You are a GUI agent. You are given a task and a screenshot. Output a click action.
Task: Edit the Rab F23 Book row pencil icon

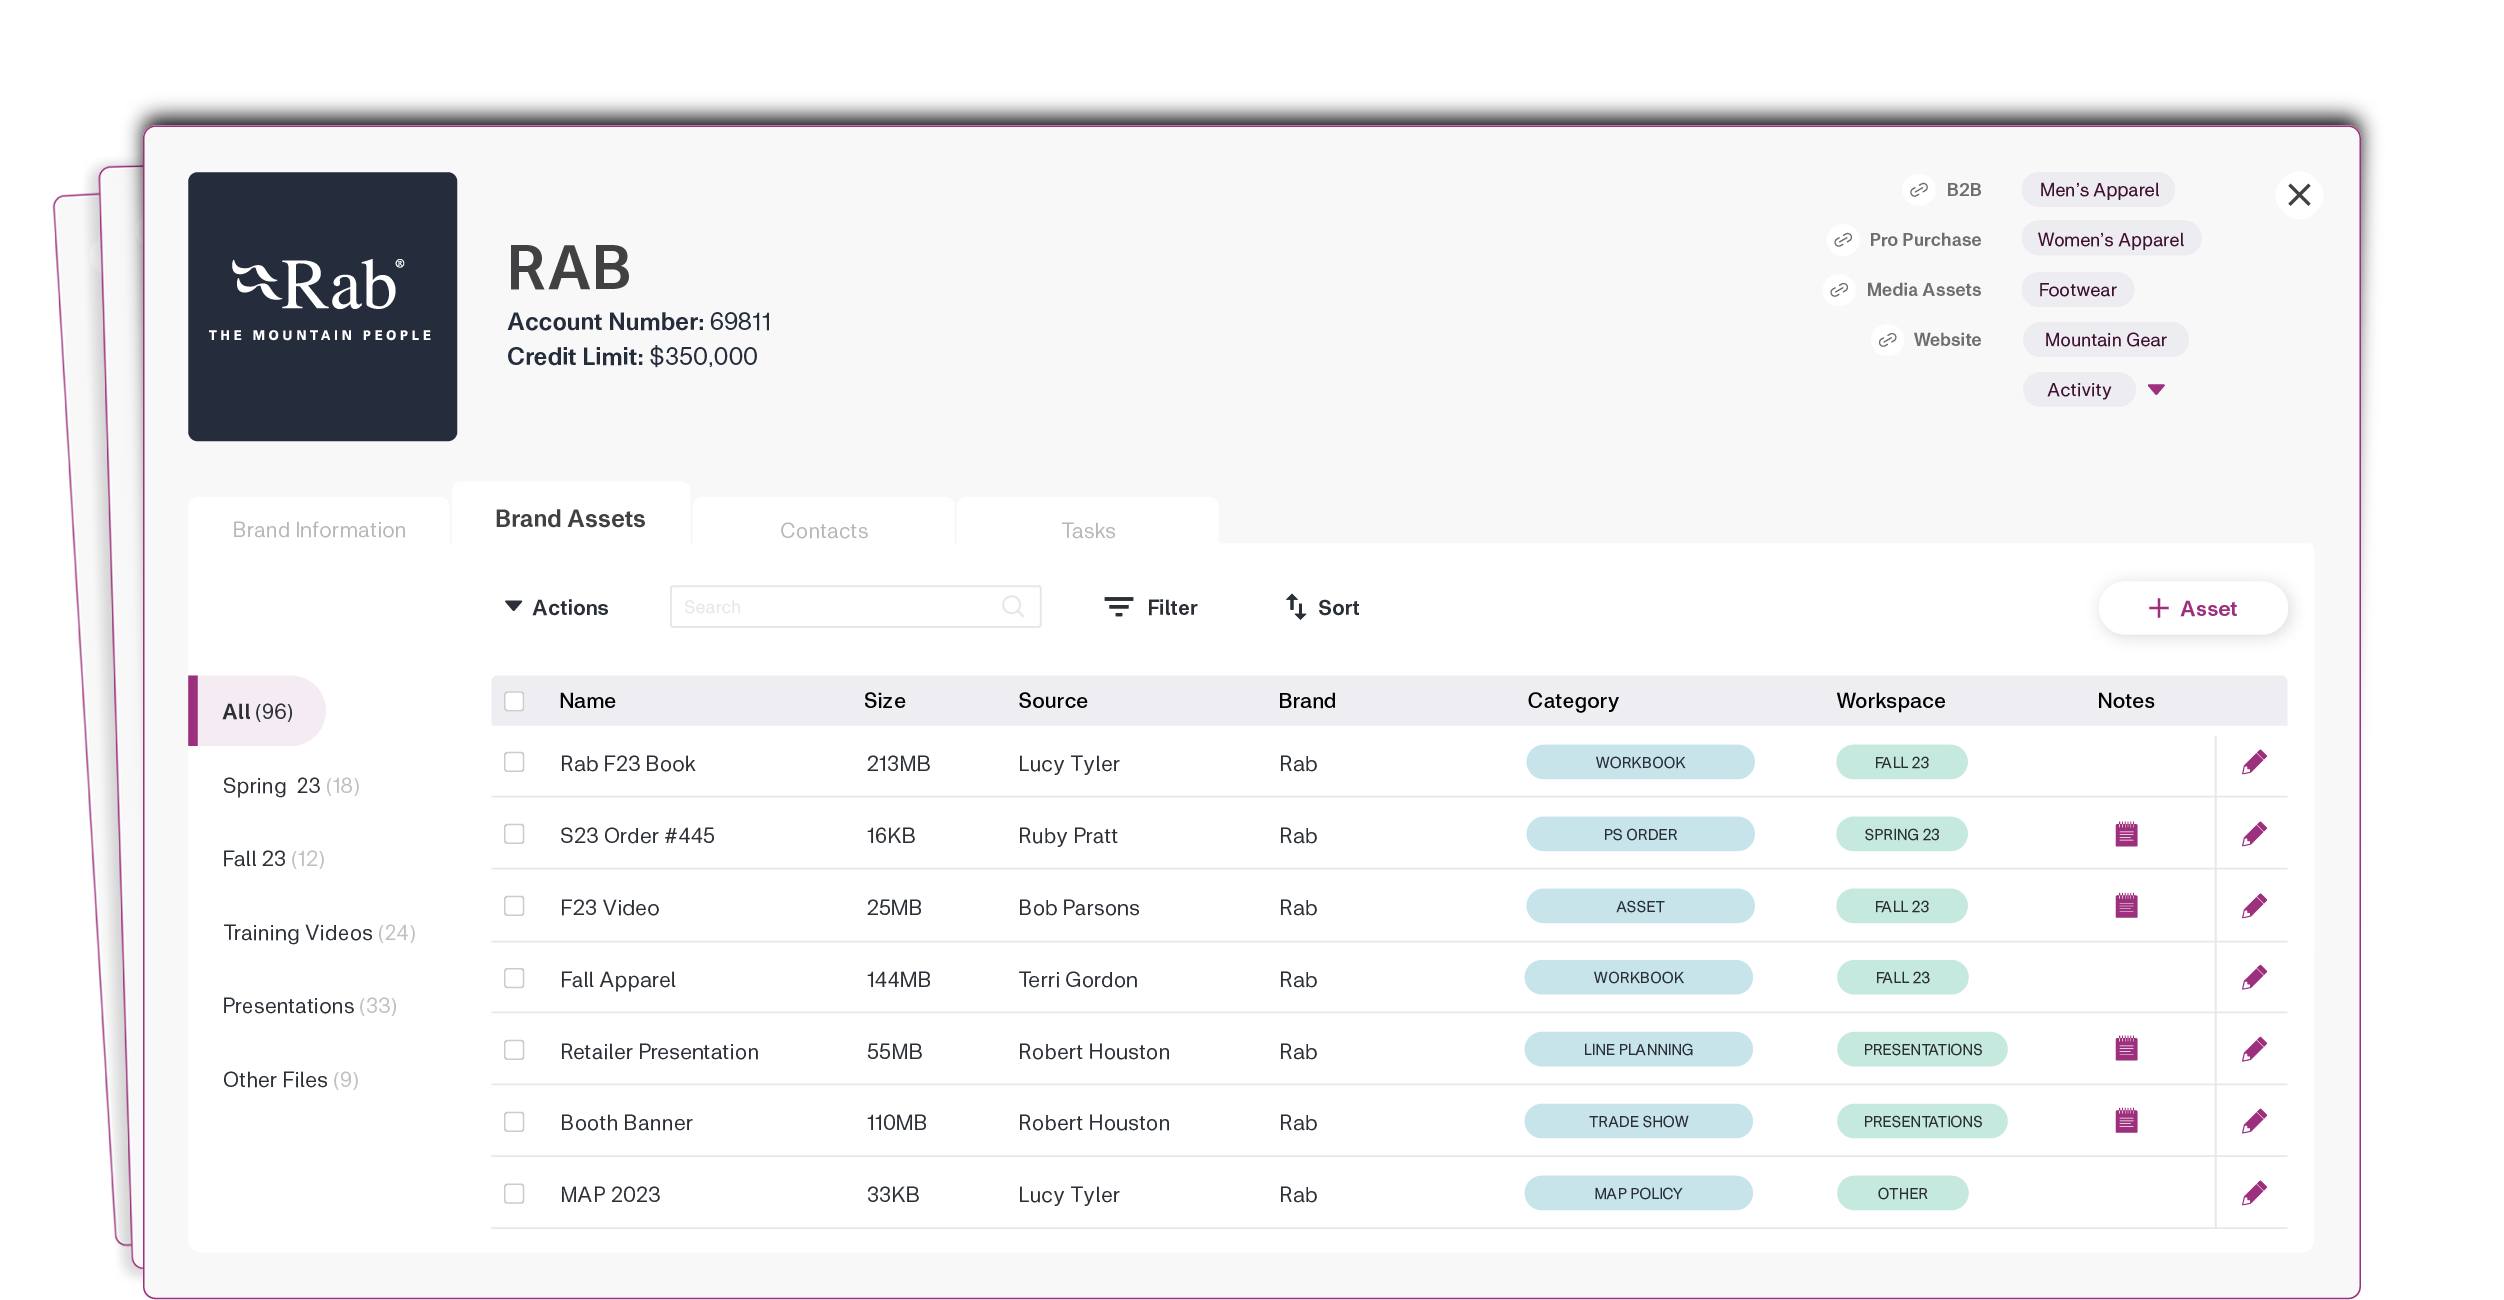pyautogui.click(x=2253, y=763)
